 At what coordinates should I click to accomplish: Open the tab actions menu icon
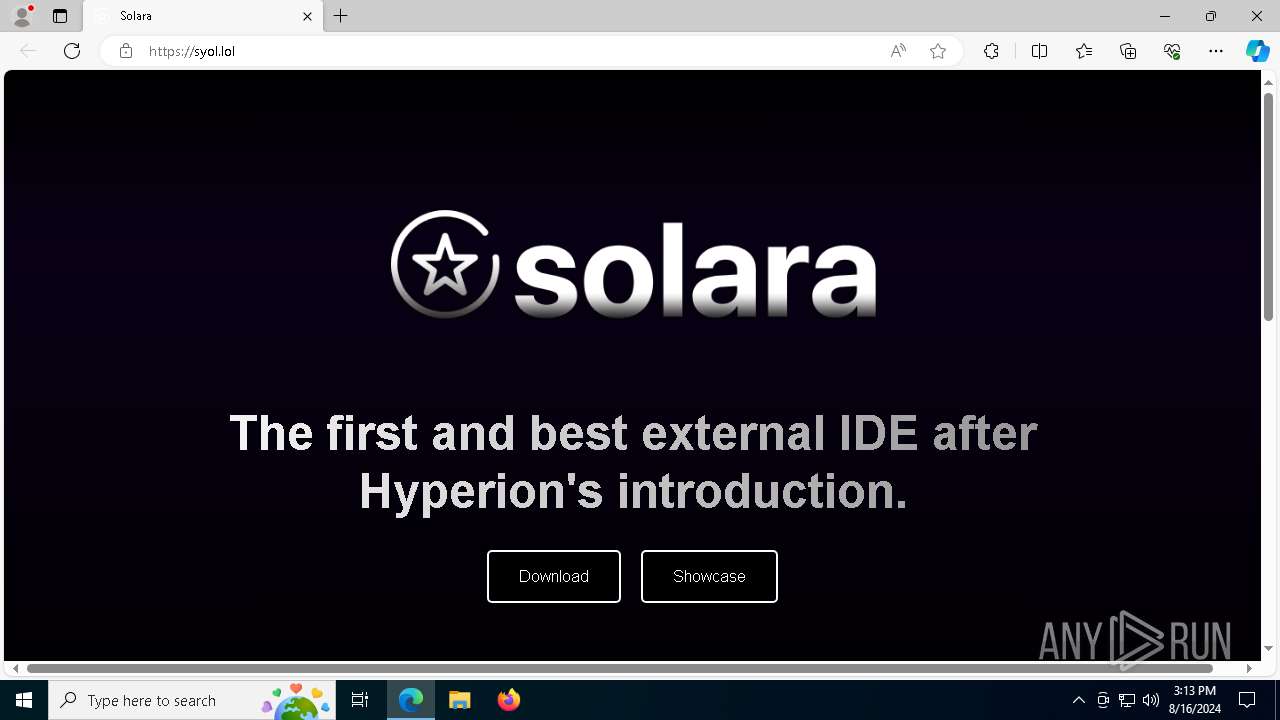[x=60, y=16]
